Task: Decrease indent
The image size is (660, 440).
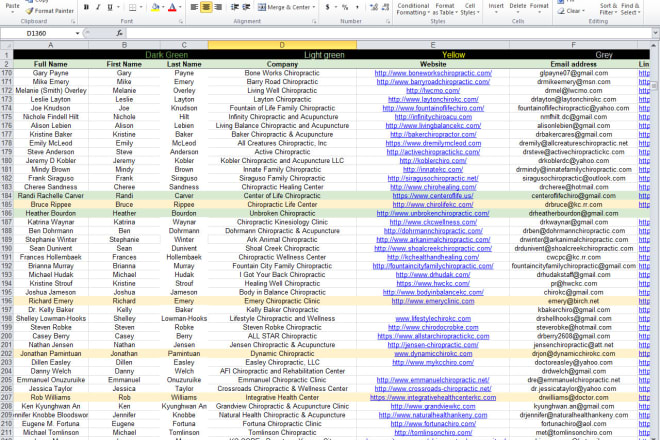Action: 234,7
